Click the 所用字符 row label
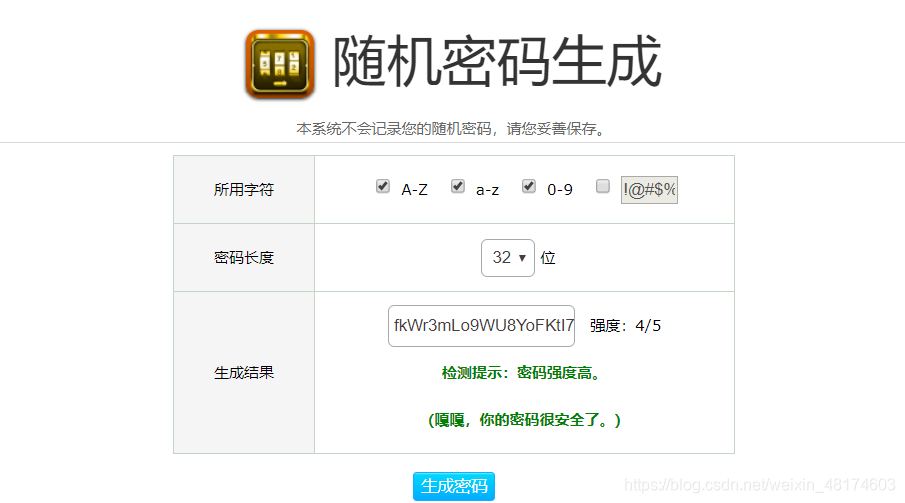The image size is (905, 503). (x=244, y=189)
